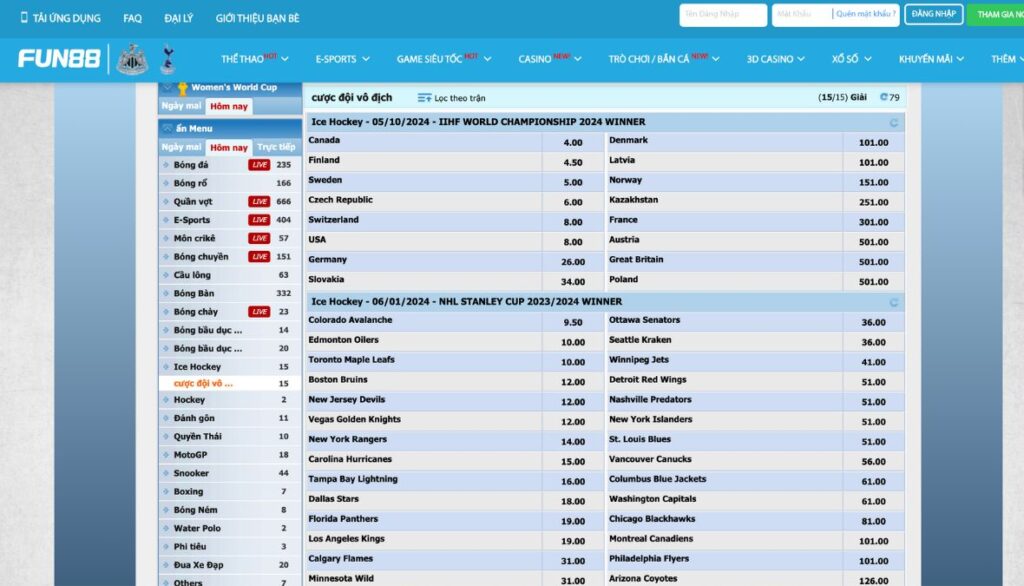Viewport: 1024px width, 586px height.
Task: Select Cầu lông in the sports list
Action: 230,275
